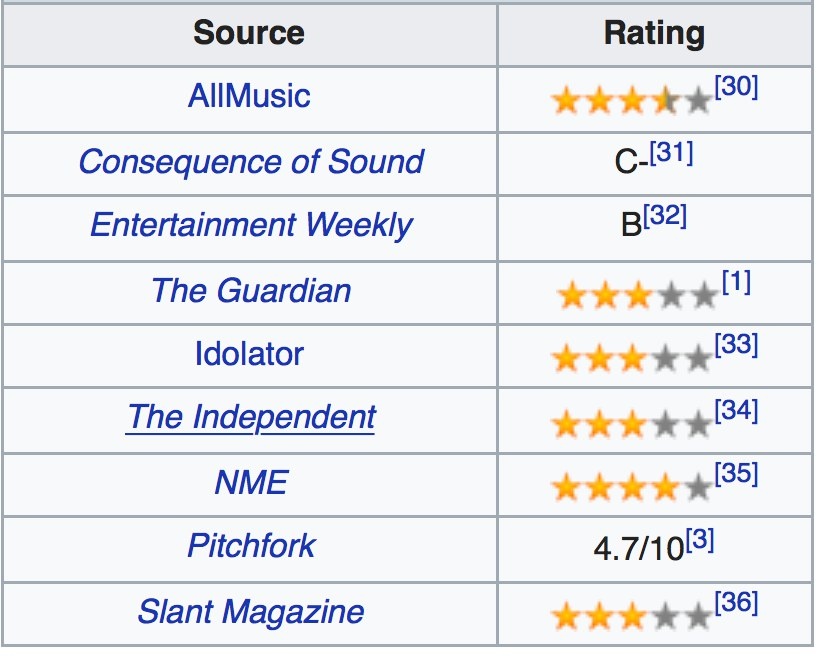The width and height of the screenshot is (818, 663).
Task: Open the Consequence of Sound link
Action: click(251, 161)
